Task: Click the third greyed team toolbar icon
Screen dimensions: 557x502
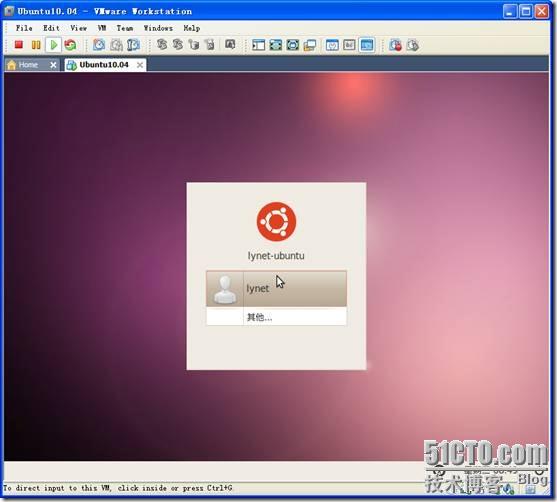Action: 194,45
